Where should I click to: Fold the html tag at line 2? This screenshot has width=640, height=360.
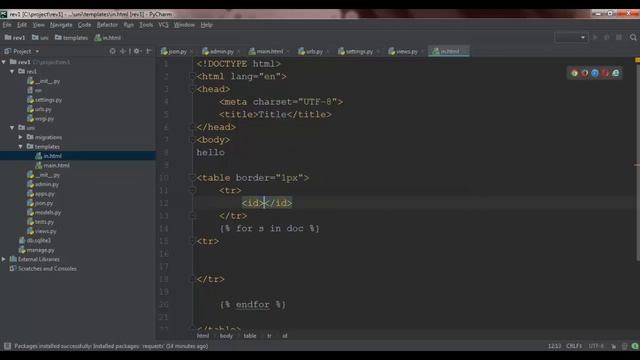click(x=192, y=76)
